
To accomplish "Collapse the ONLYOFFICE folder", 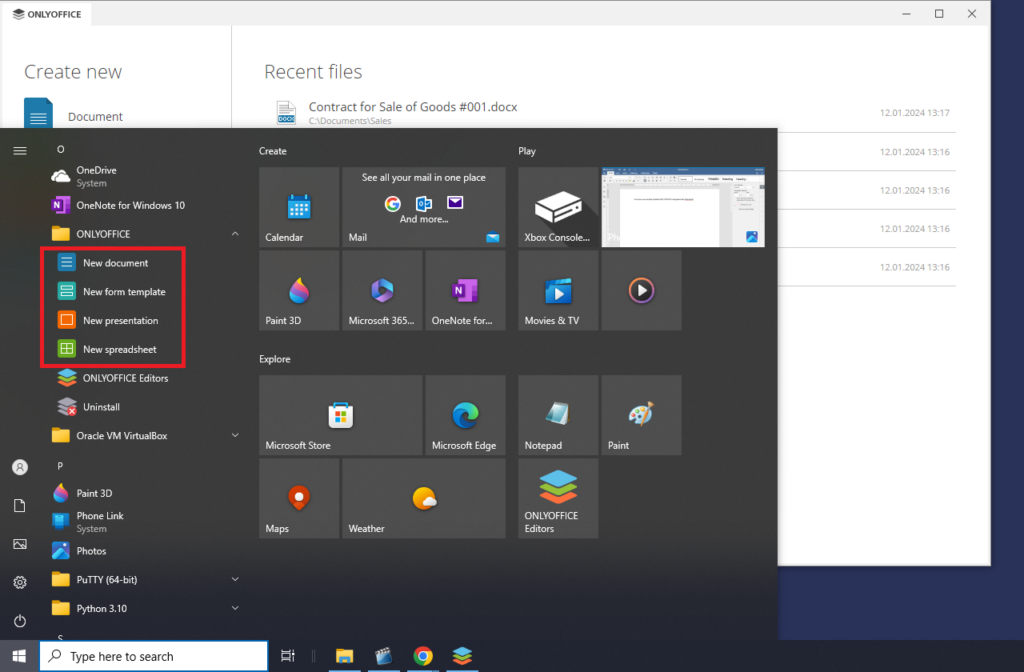I will [234, 233].
